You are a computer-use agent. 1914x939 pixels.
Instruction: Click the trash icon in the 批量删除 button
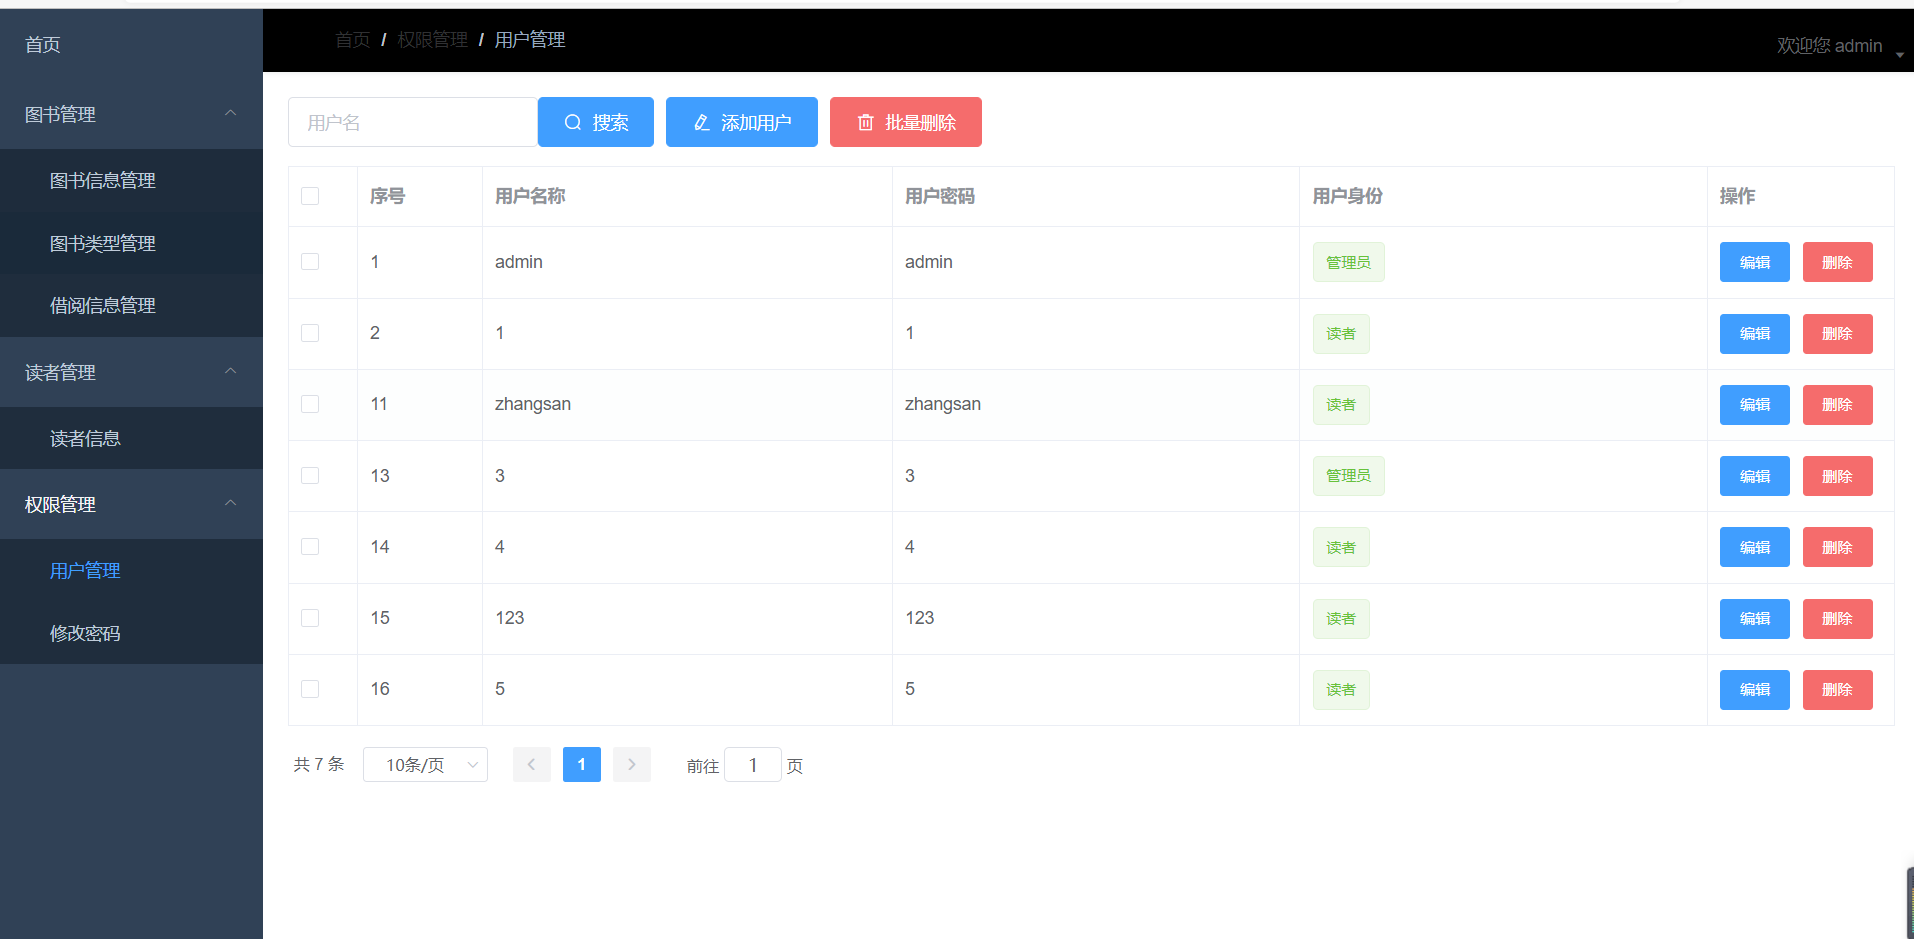(x=866, y=122)
